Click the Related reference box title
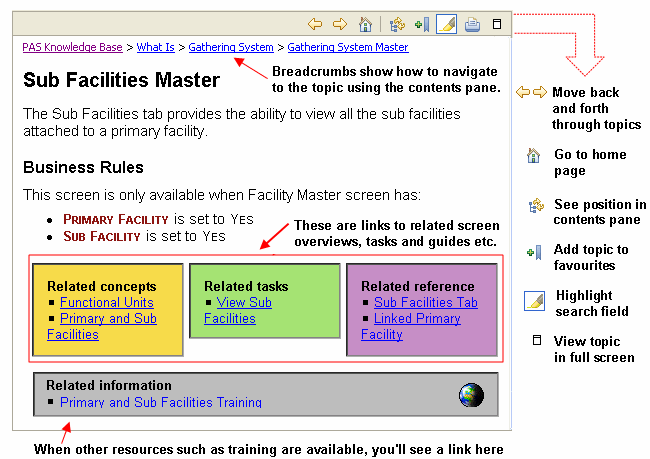The height and width of the screenshot is (459, 650). (x=418, y=287)
